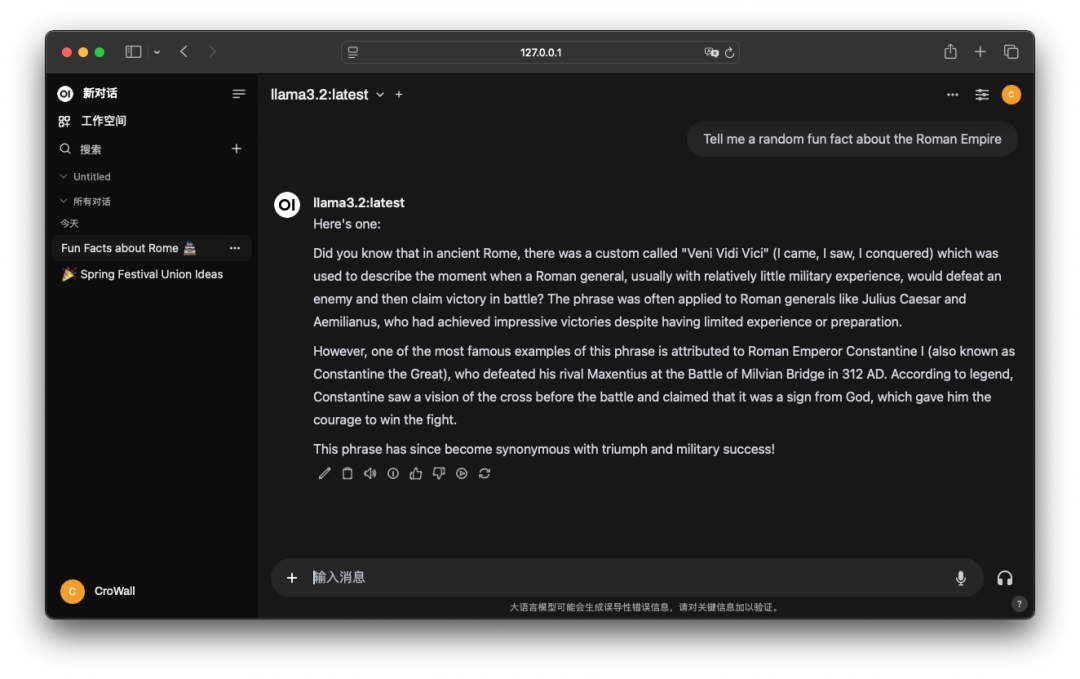Open the llama3.2:latest model selector dropdown
The height and width of the screenshot is (679, 1080).
pyautogui.click(x=327, y=94)
